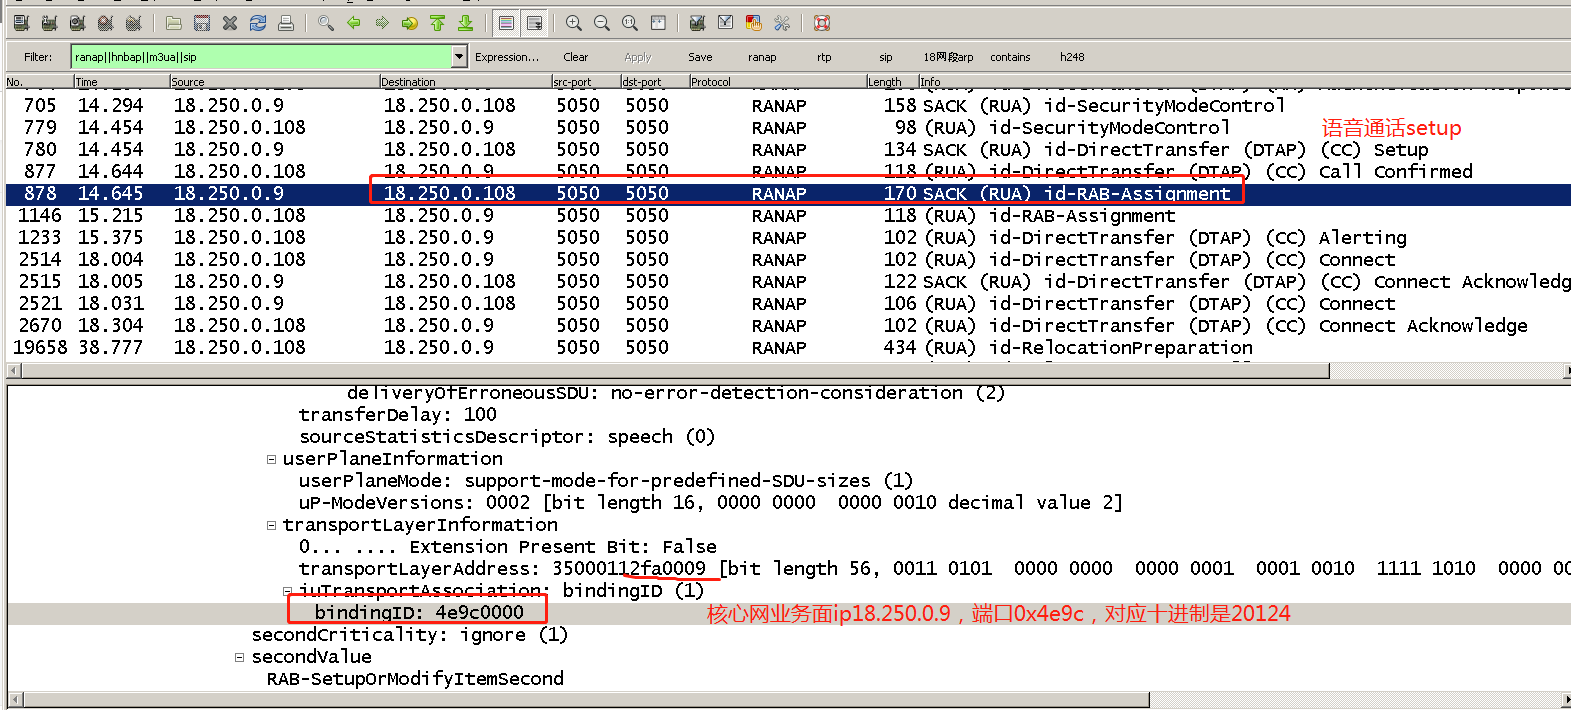The image size is (1571, 710).
Task: Collapse the transportLayerInformation tree node
Action: pos(271,525)
